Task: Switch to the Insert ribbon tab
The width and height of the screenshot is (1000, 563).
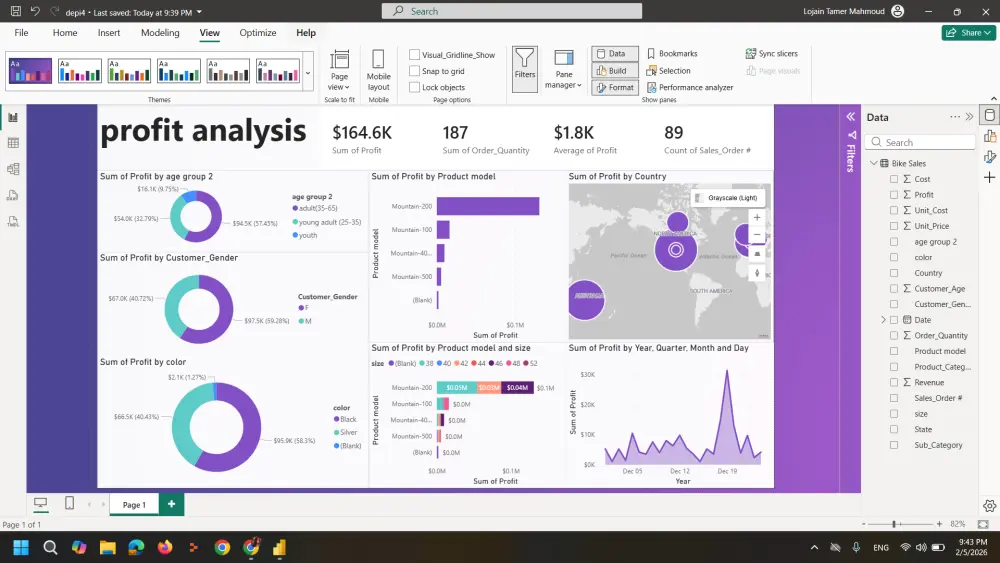Action: tap(108, 33)
